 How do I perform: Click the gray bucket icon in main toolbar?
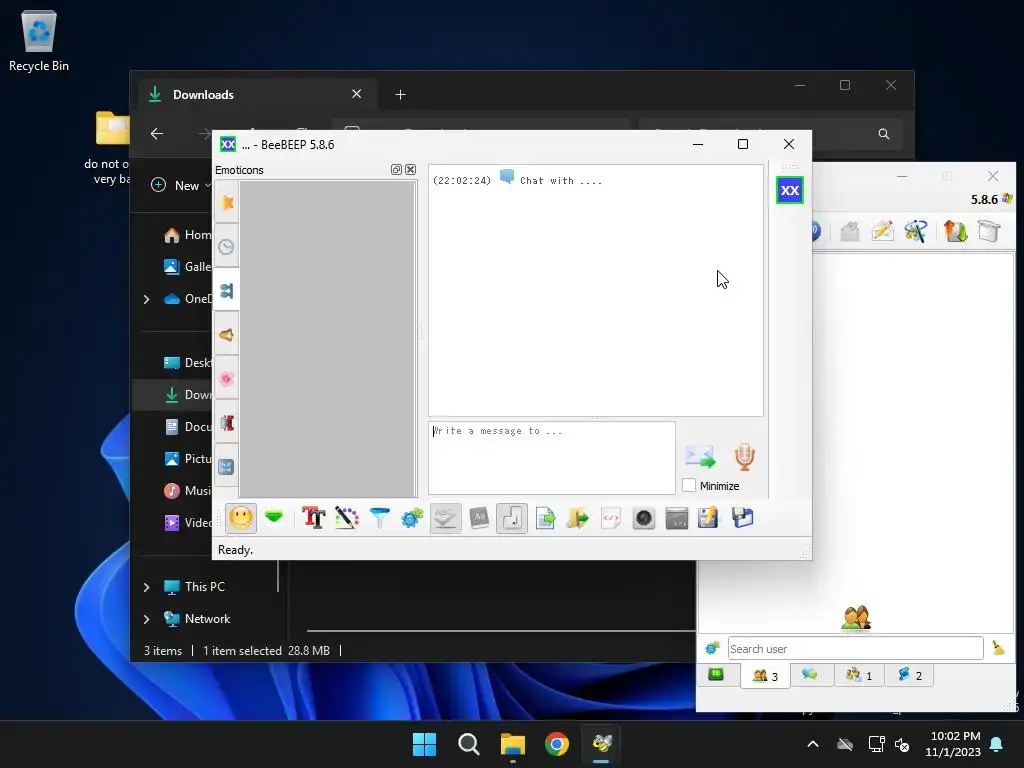[x=989, y=231]
